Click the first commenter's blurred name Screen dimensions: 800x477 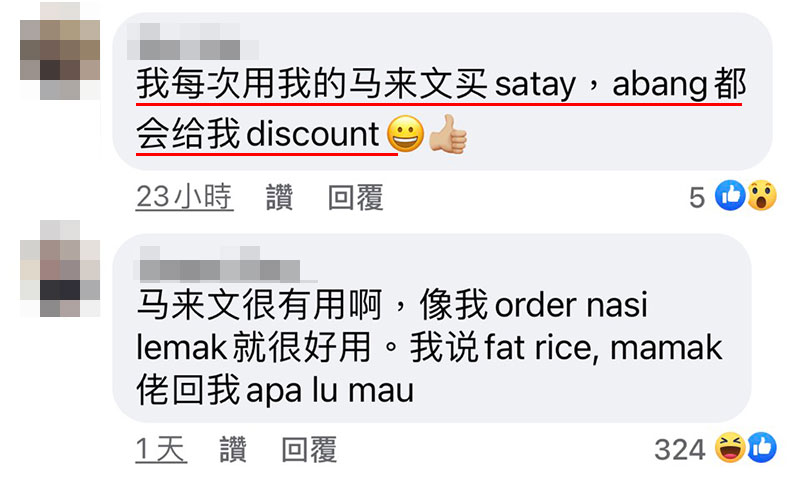(193, 42)
